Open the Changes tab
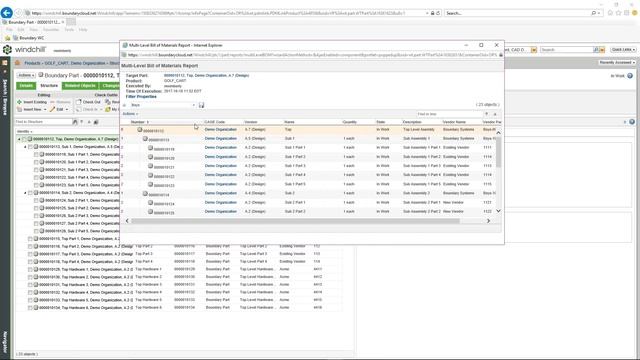Screen dimensions: 640x360 [110, 86]
